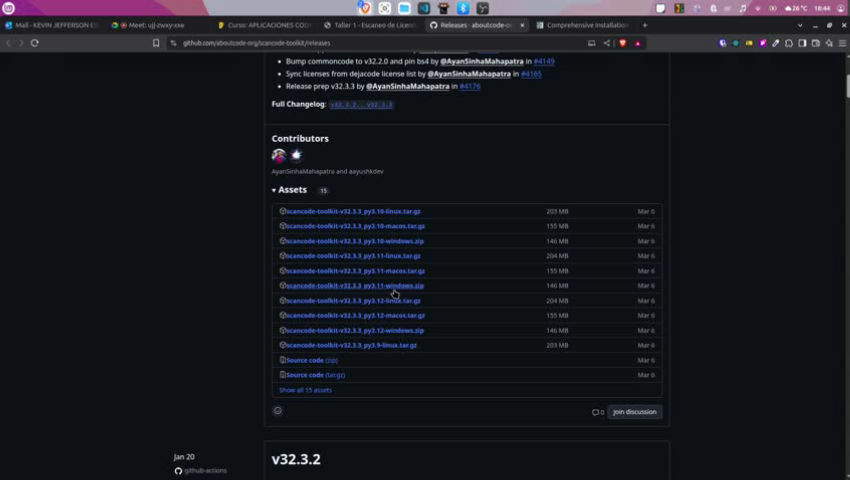
Task: Download py3.10-macos.tar.gz asset
Action: 355,226
